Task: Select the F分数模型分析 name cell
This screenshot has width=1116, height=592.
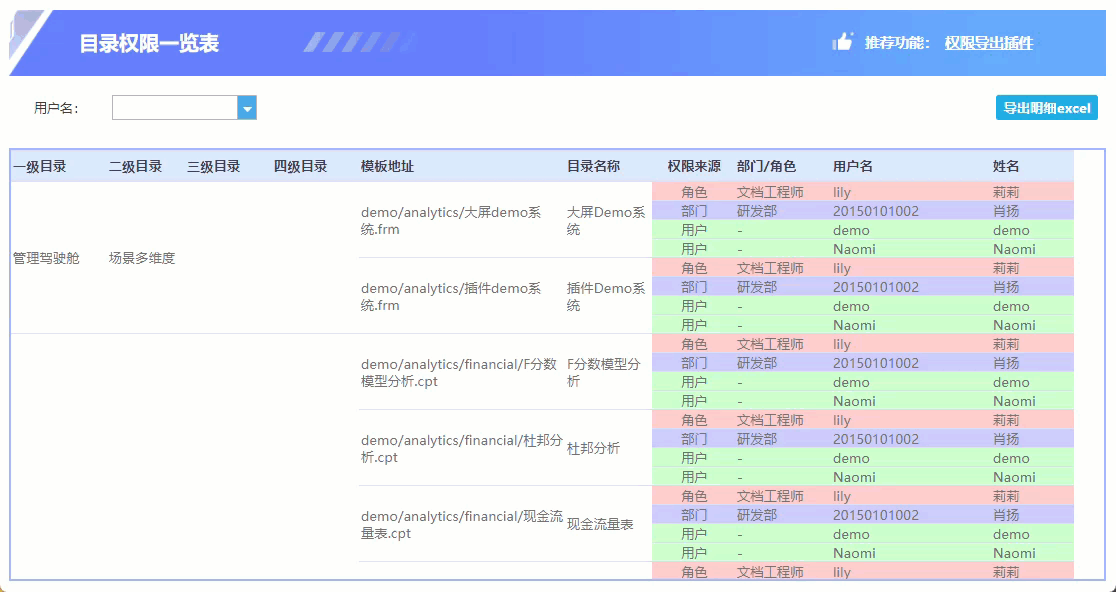Action: pos(604,373)
